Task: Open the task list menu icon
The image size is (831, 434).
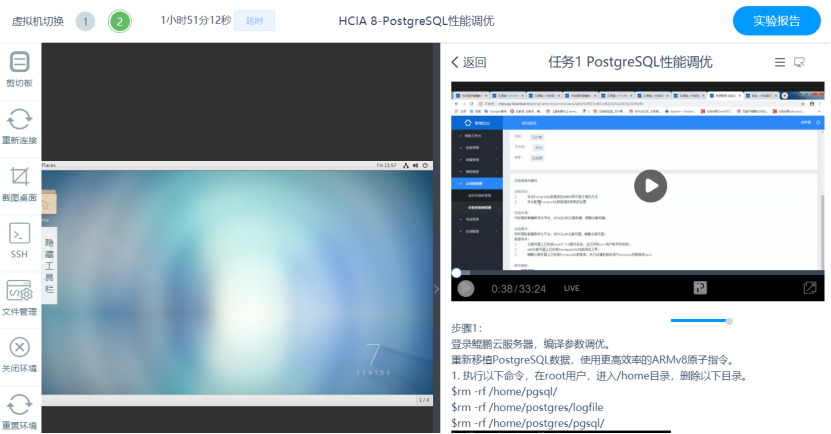Action: (780, 62)
